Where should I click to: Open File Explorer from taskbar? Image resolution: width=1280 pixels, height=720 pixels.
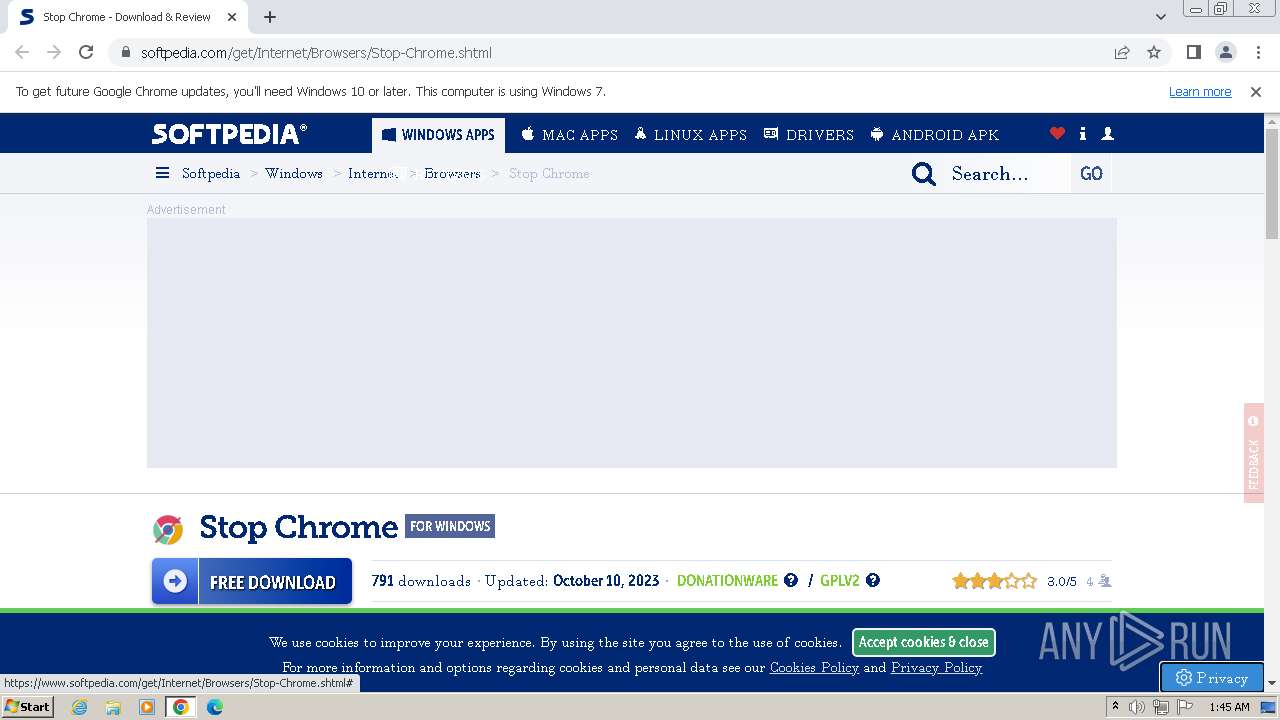[x=113, y=707]
